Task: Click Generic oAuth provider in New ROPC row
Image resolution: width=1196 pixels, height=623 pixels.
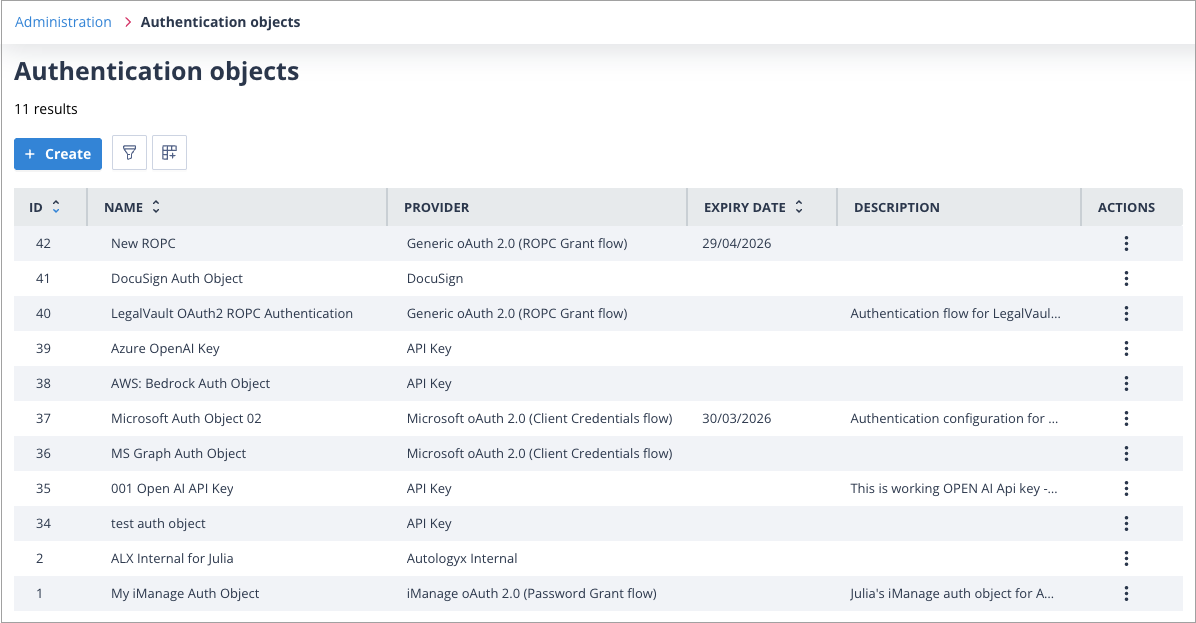Action: (x=517, y=243)
